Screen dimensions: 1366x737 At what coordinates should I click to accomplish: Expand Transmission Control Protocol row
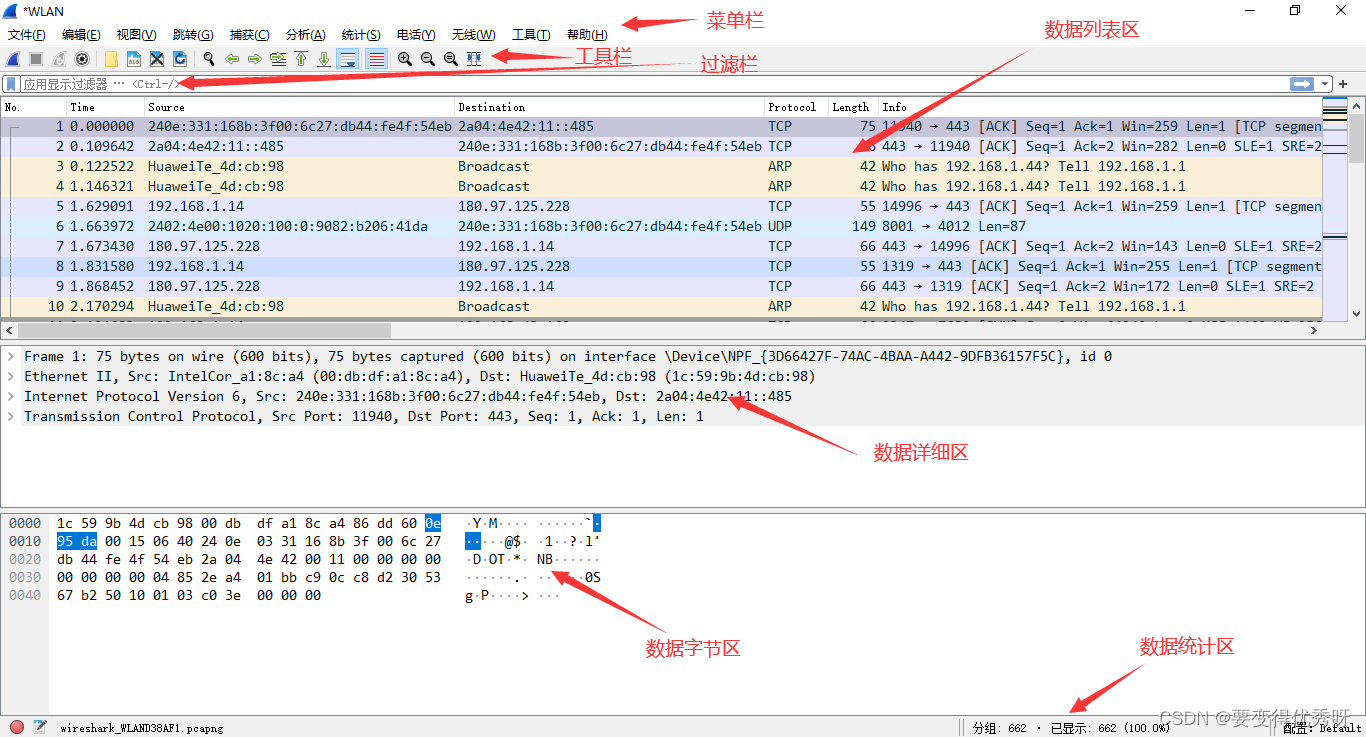[10, 416]
